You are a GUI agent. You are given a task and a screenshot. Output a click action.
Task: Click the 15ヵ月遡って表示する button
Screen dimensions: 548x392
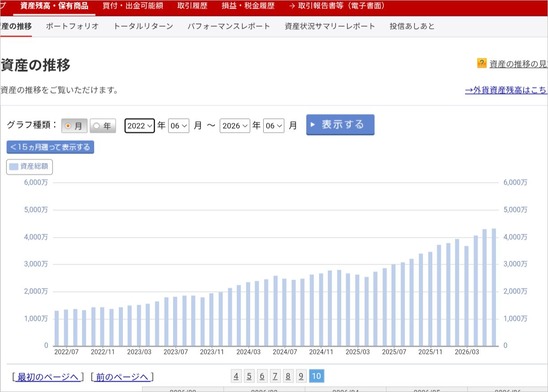[x=50, y=147]
